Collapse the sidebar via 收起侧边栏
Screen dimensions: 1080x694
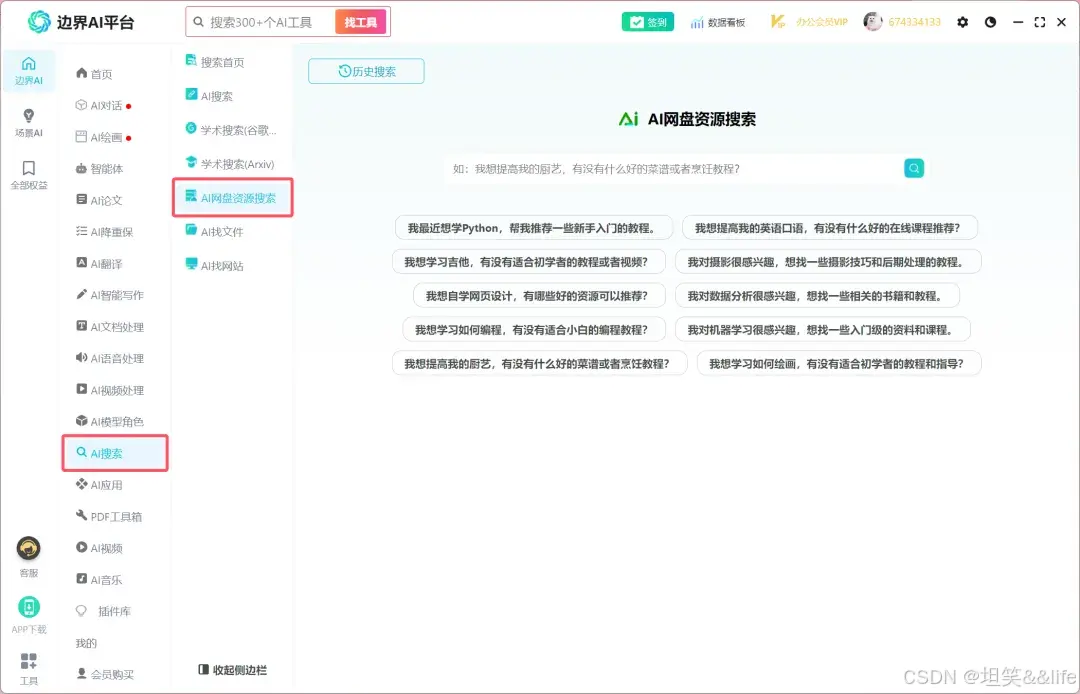[231, 670]
